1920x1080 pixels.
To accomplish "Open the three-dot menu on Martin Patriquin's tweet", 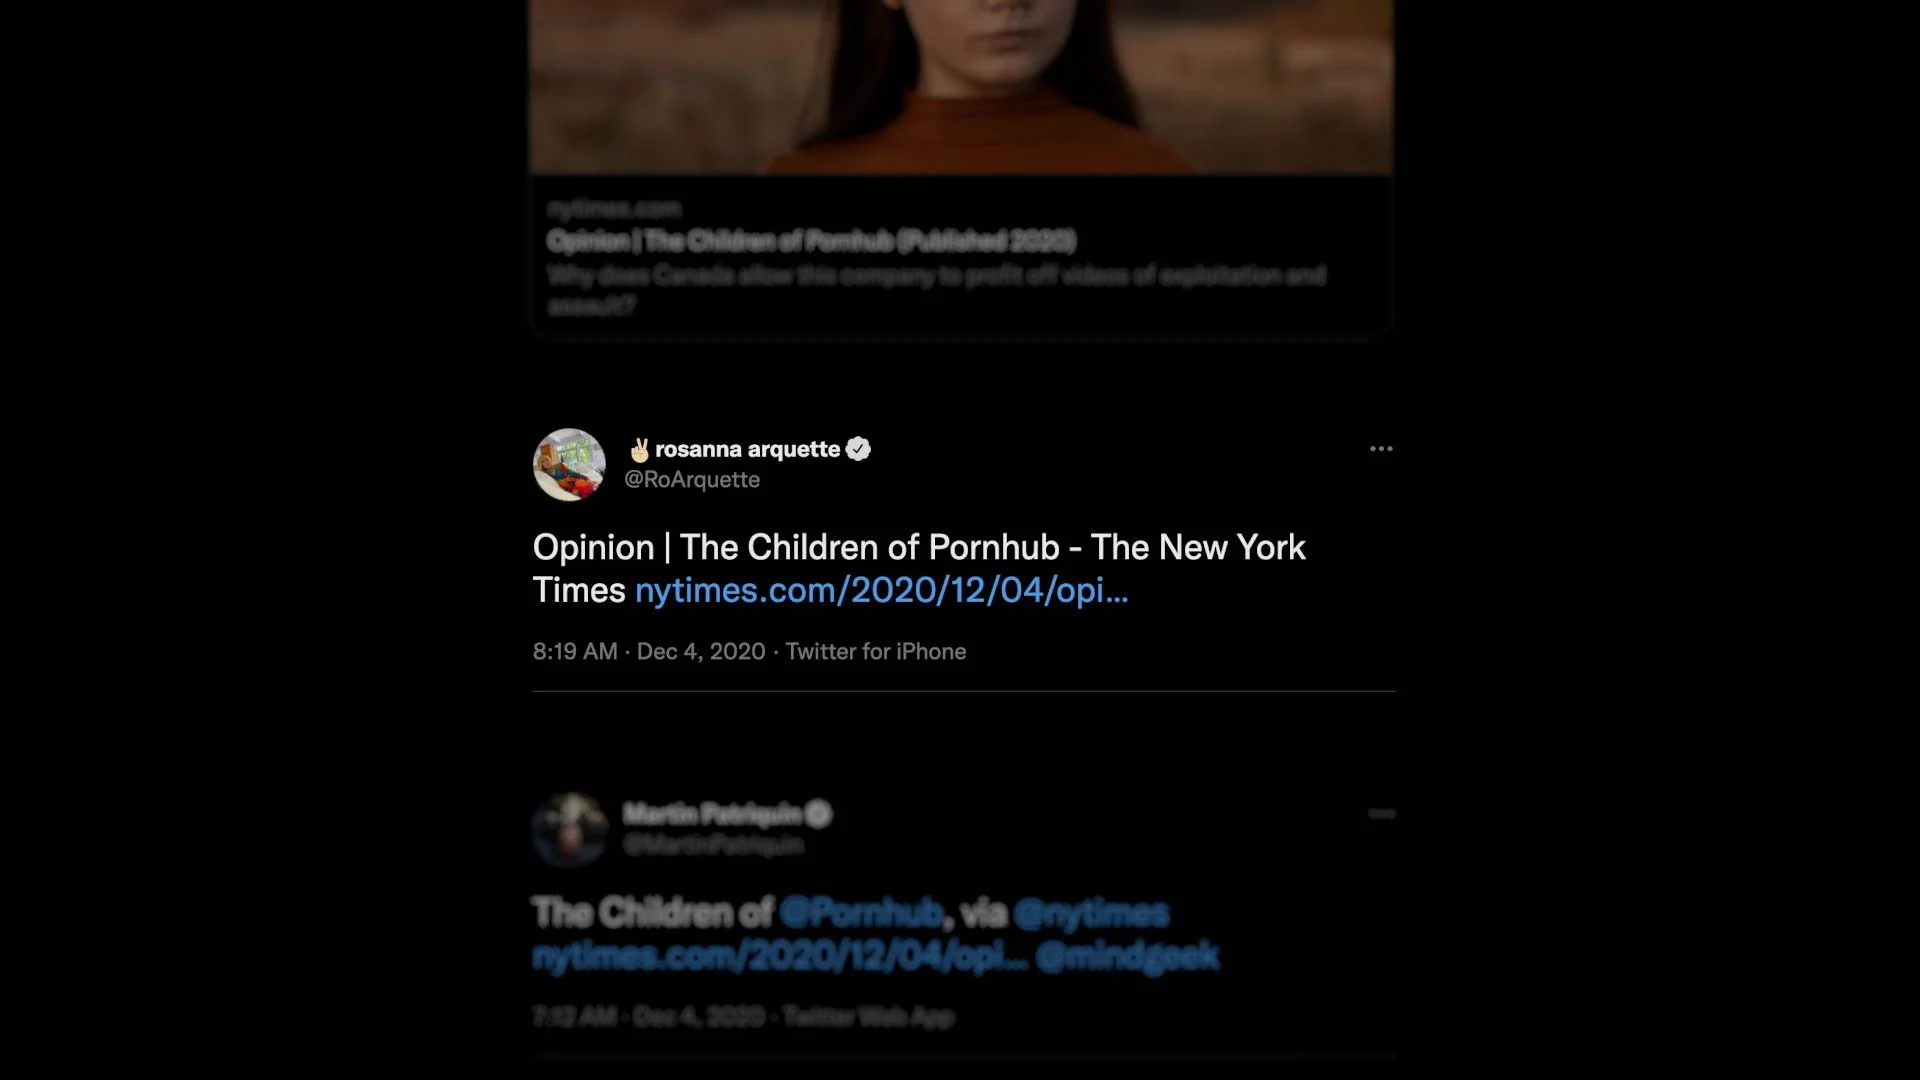I will (1382, 814).
